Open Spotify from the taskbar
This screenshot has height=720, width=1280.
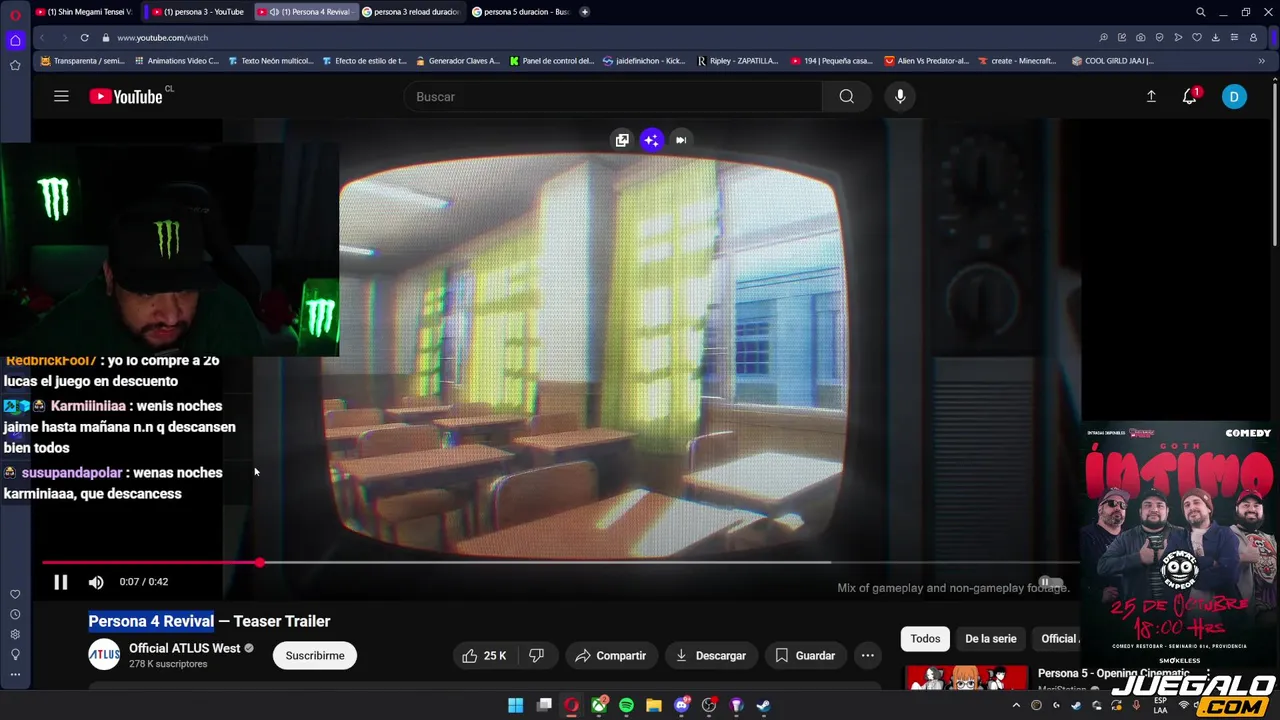(x=626, y=705)
